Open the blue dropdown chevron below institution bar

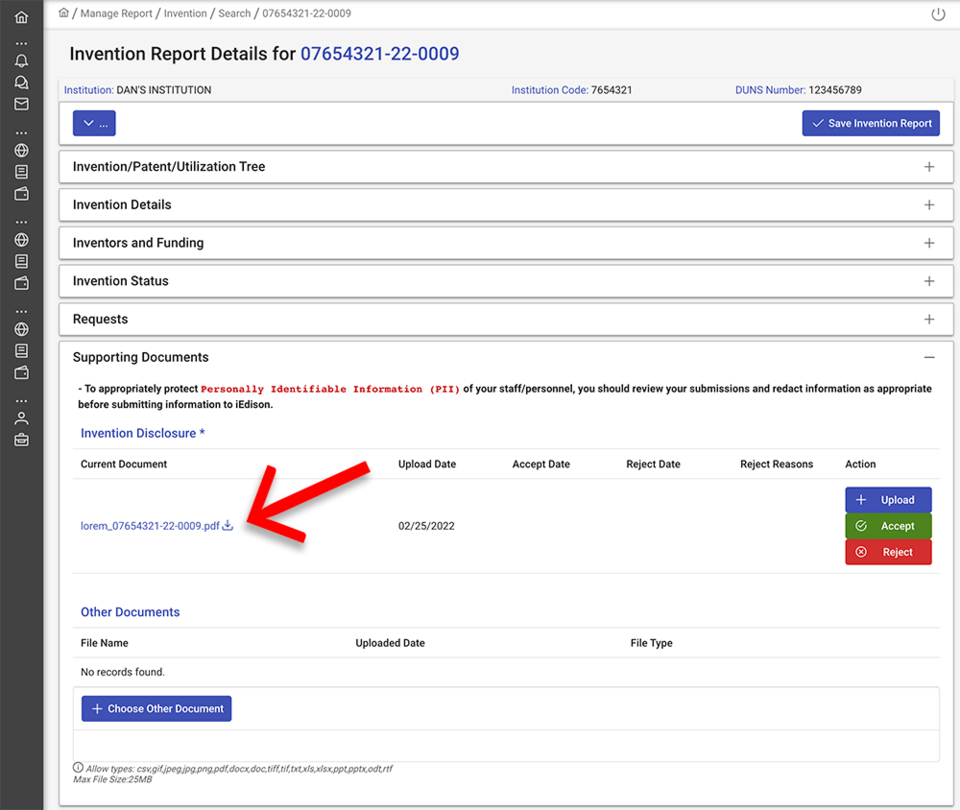point(93,123)
